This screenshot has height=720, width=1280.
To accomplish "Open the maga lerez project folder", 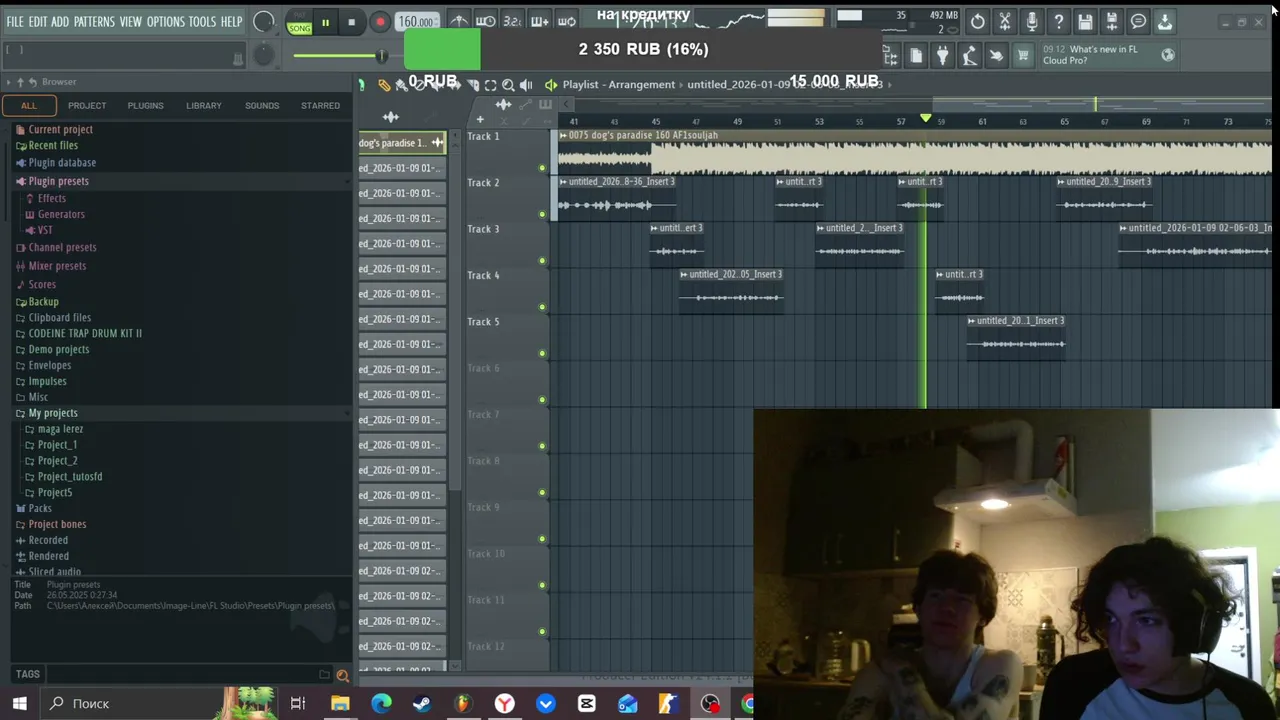I will [x=60, y=429].
